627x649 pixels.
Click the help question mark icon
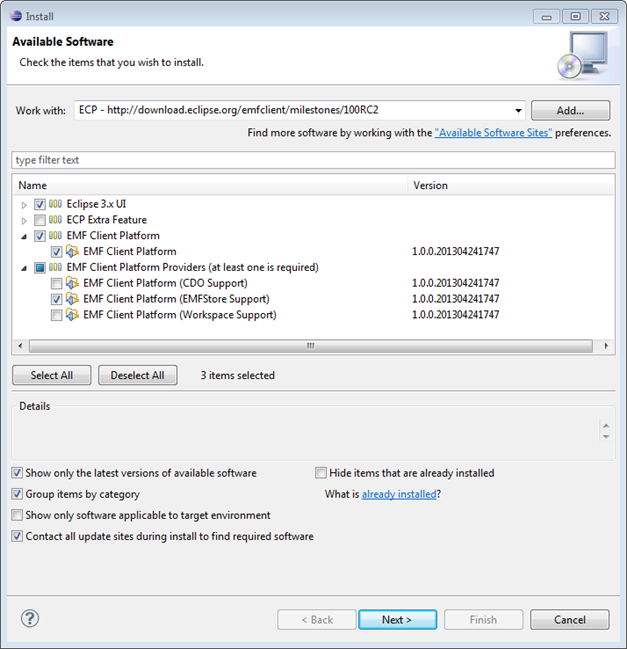click(x=30, y=619)
